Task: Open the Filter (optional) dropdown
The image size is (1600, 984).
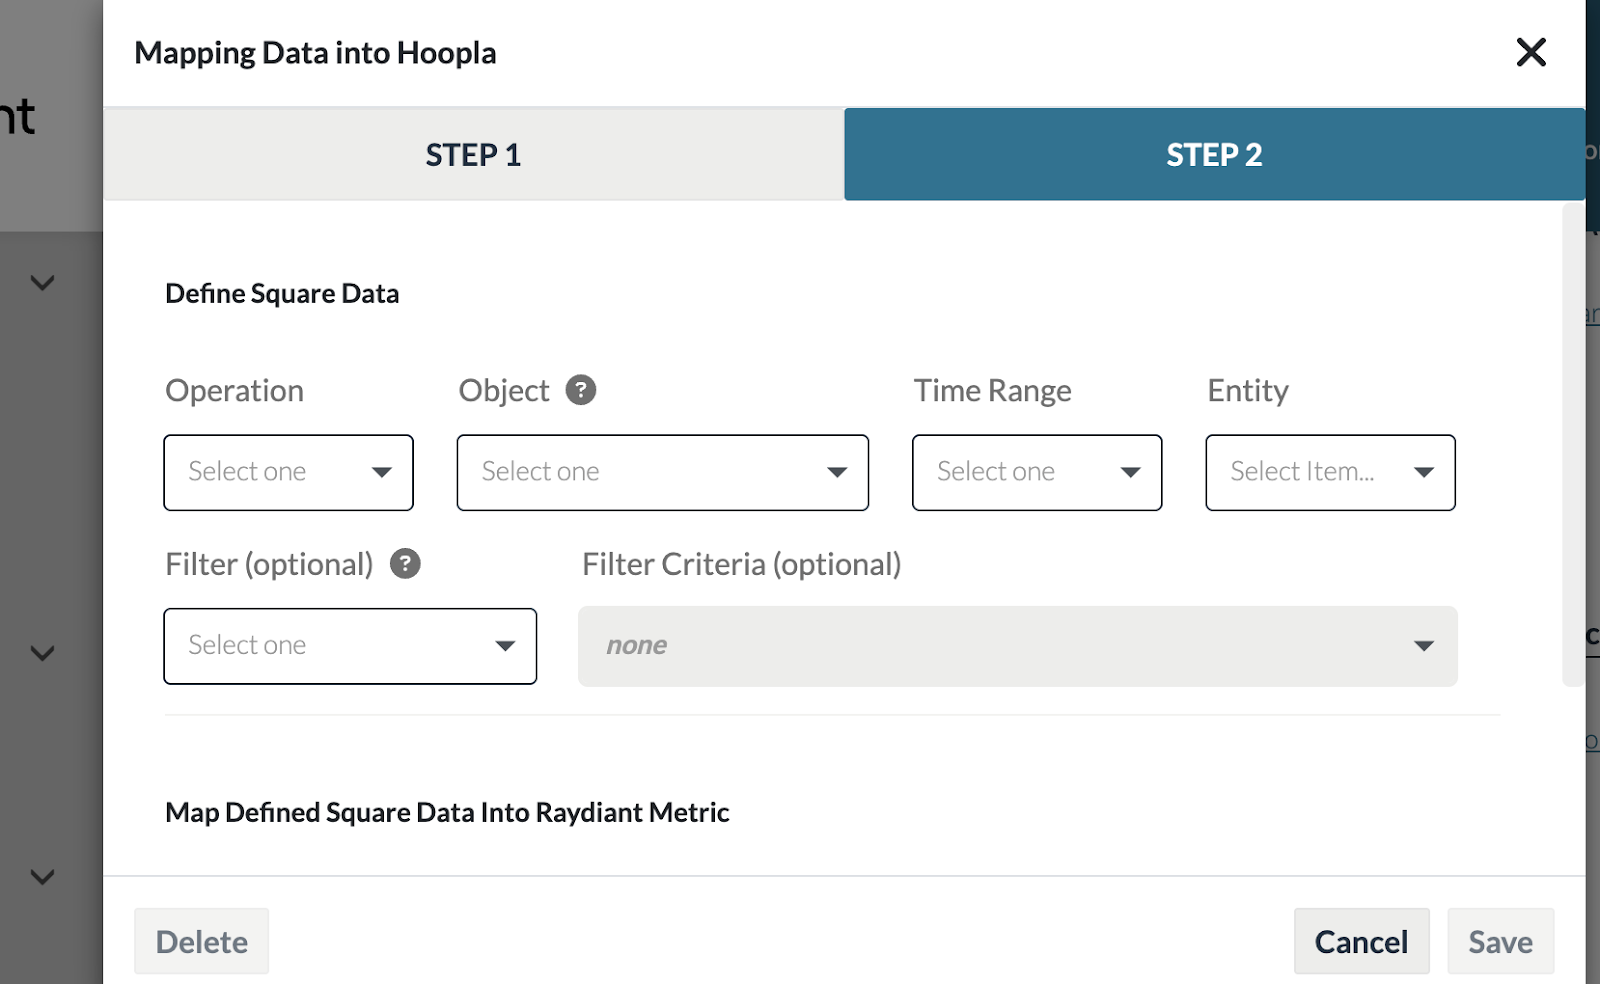Action: tap(350, 646)
